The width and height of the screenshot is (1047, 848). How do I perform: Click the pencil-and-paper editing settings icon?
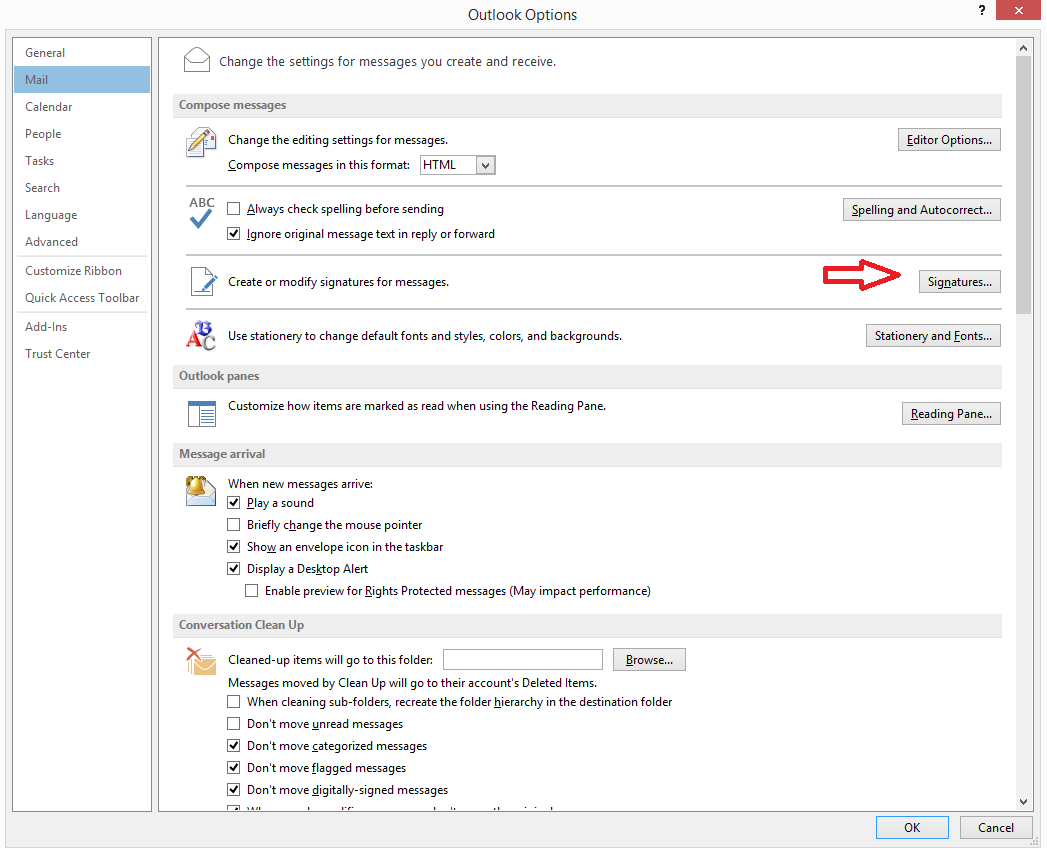[201, 143]
